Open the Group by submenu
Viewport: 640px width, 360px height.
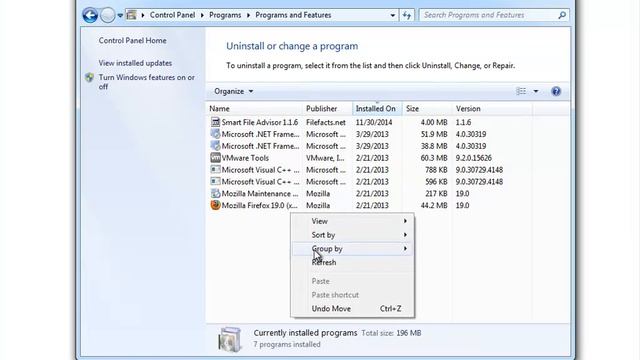point(352,249)
